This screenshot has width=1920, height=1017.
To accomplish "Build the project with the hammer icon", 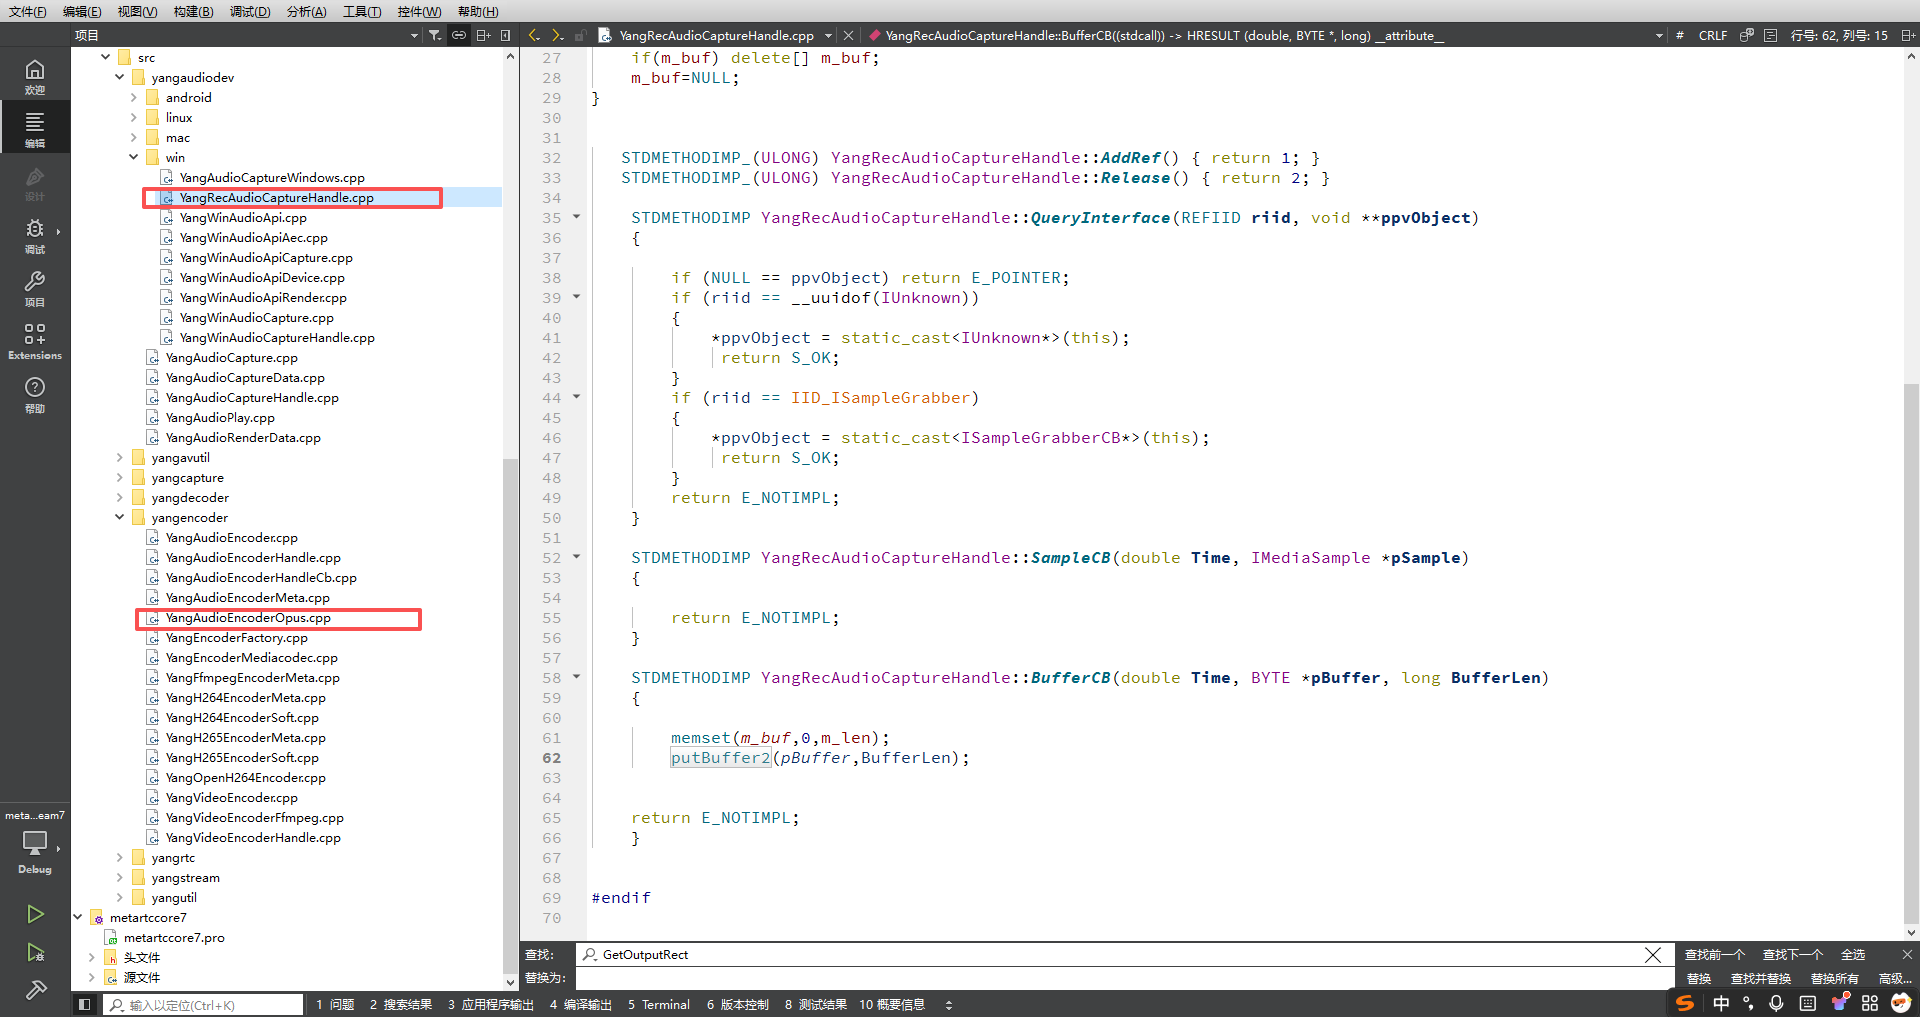I will [x=35, y=990].
